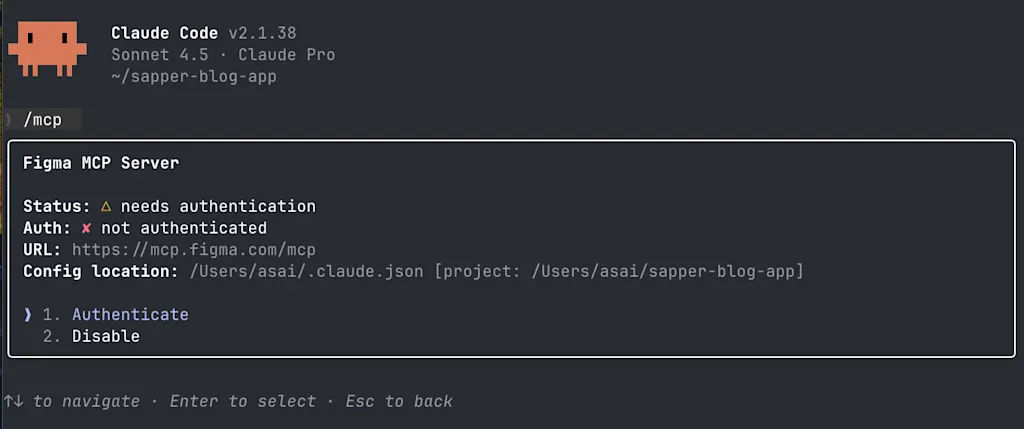Click the project path /Users/asai/sapper-blog-app
The height and width of the screenshot is (429, 1024).
(x=665, y=272)
